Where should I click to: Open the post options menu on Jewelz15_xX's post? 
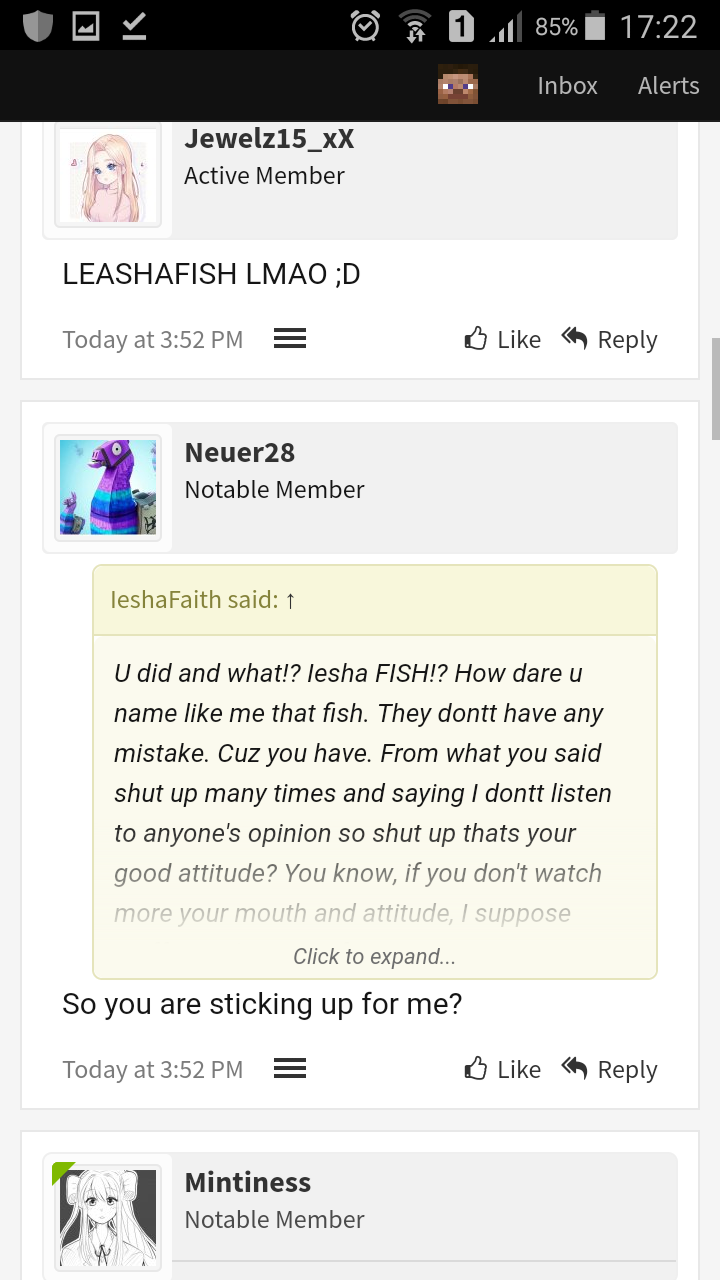(x=290, y=339)
